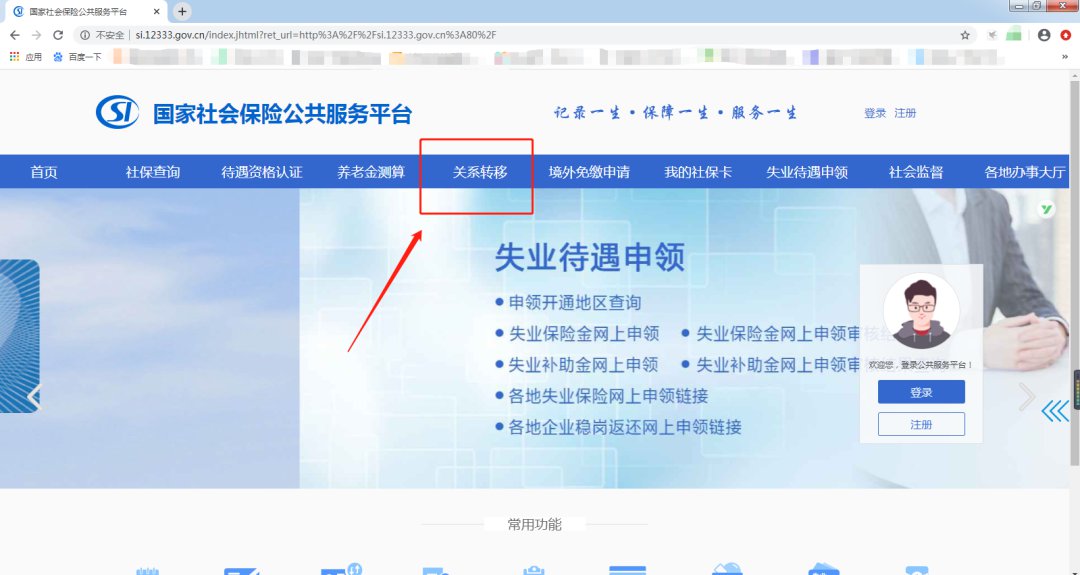Click the red update icon in toolbar
The height and width of the screenshot is (575, 1080).
[1066, 35]
